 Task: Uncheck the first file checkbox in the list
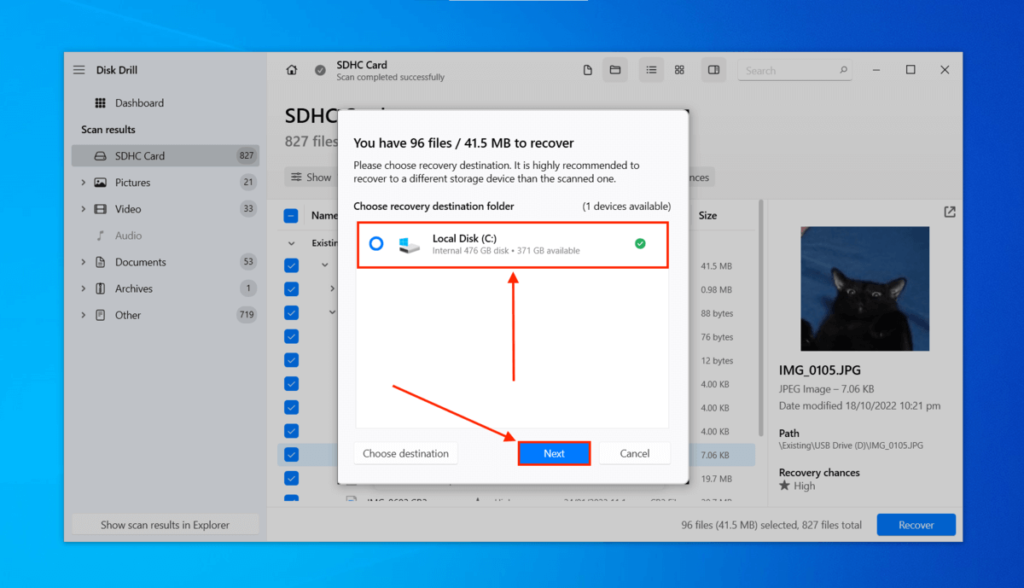(291, 265)
